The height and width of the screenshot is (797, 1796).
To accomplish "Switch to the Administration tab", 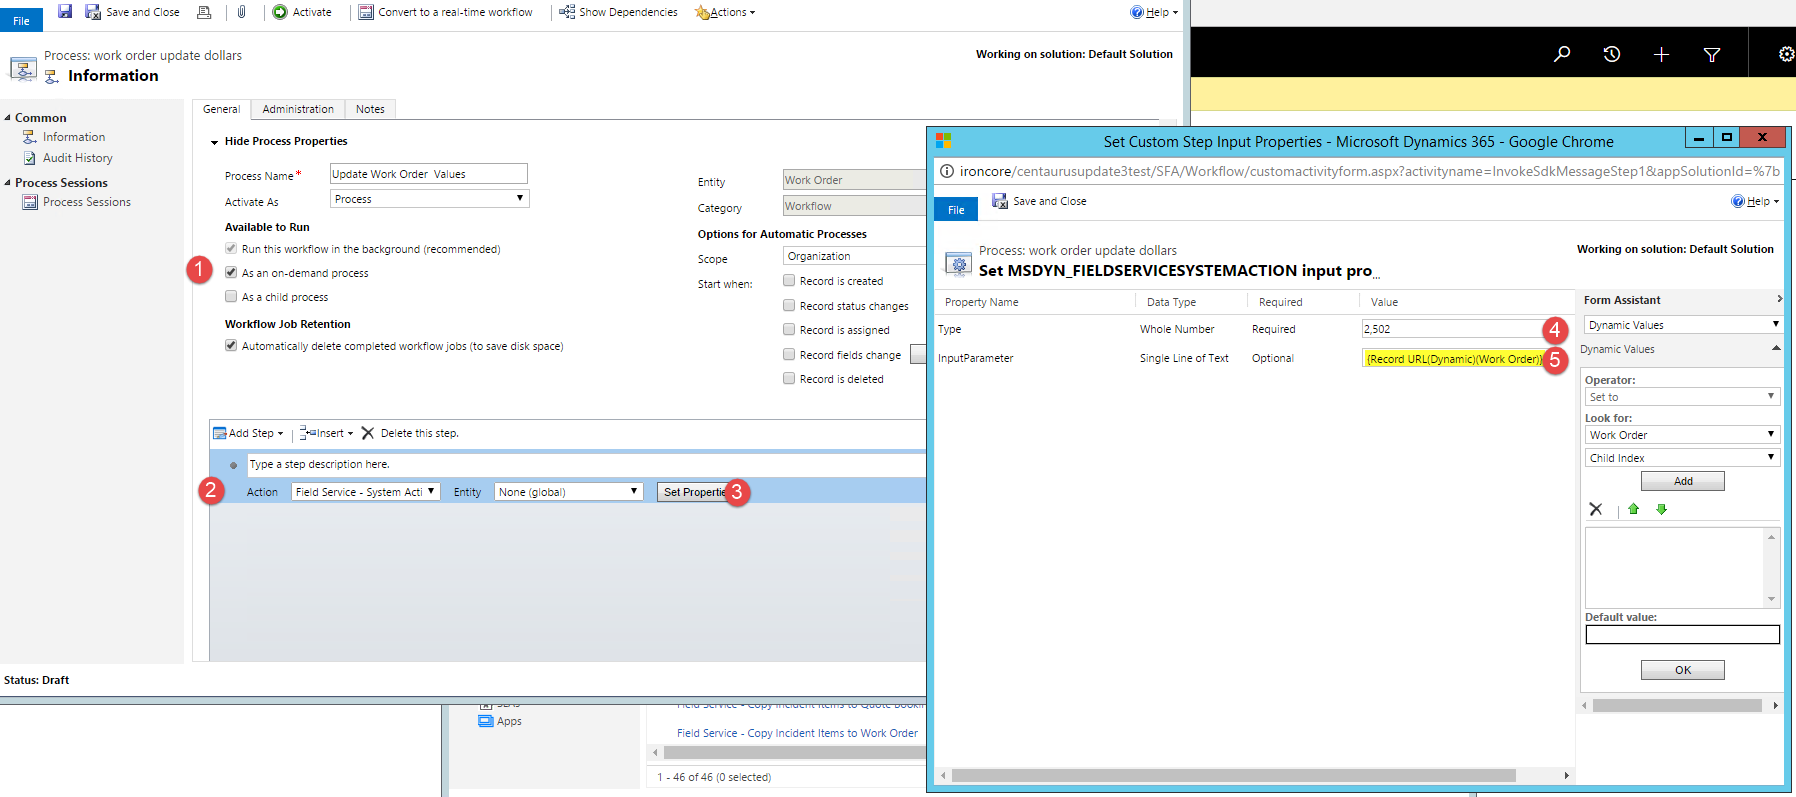I will [298, 109].
